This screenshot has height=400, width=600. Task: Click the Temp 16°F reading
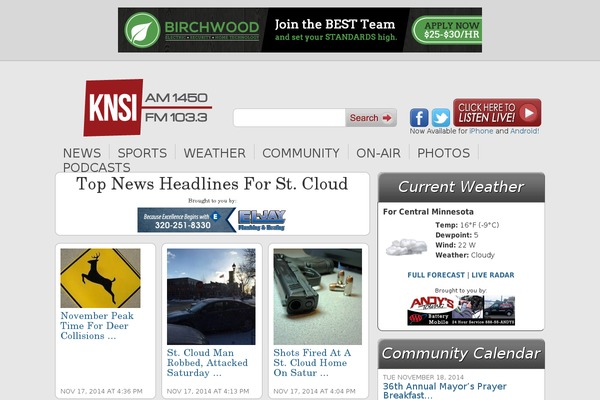467,225
